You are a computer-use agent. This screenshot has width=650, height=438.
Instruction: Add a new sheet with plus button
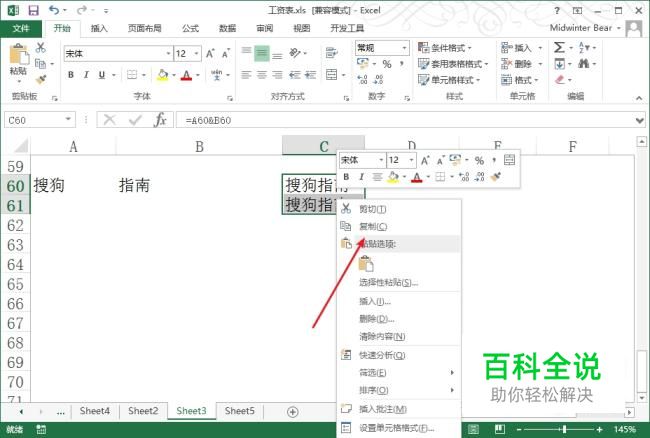pos(293,411)
